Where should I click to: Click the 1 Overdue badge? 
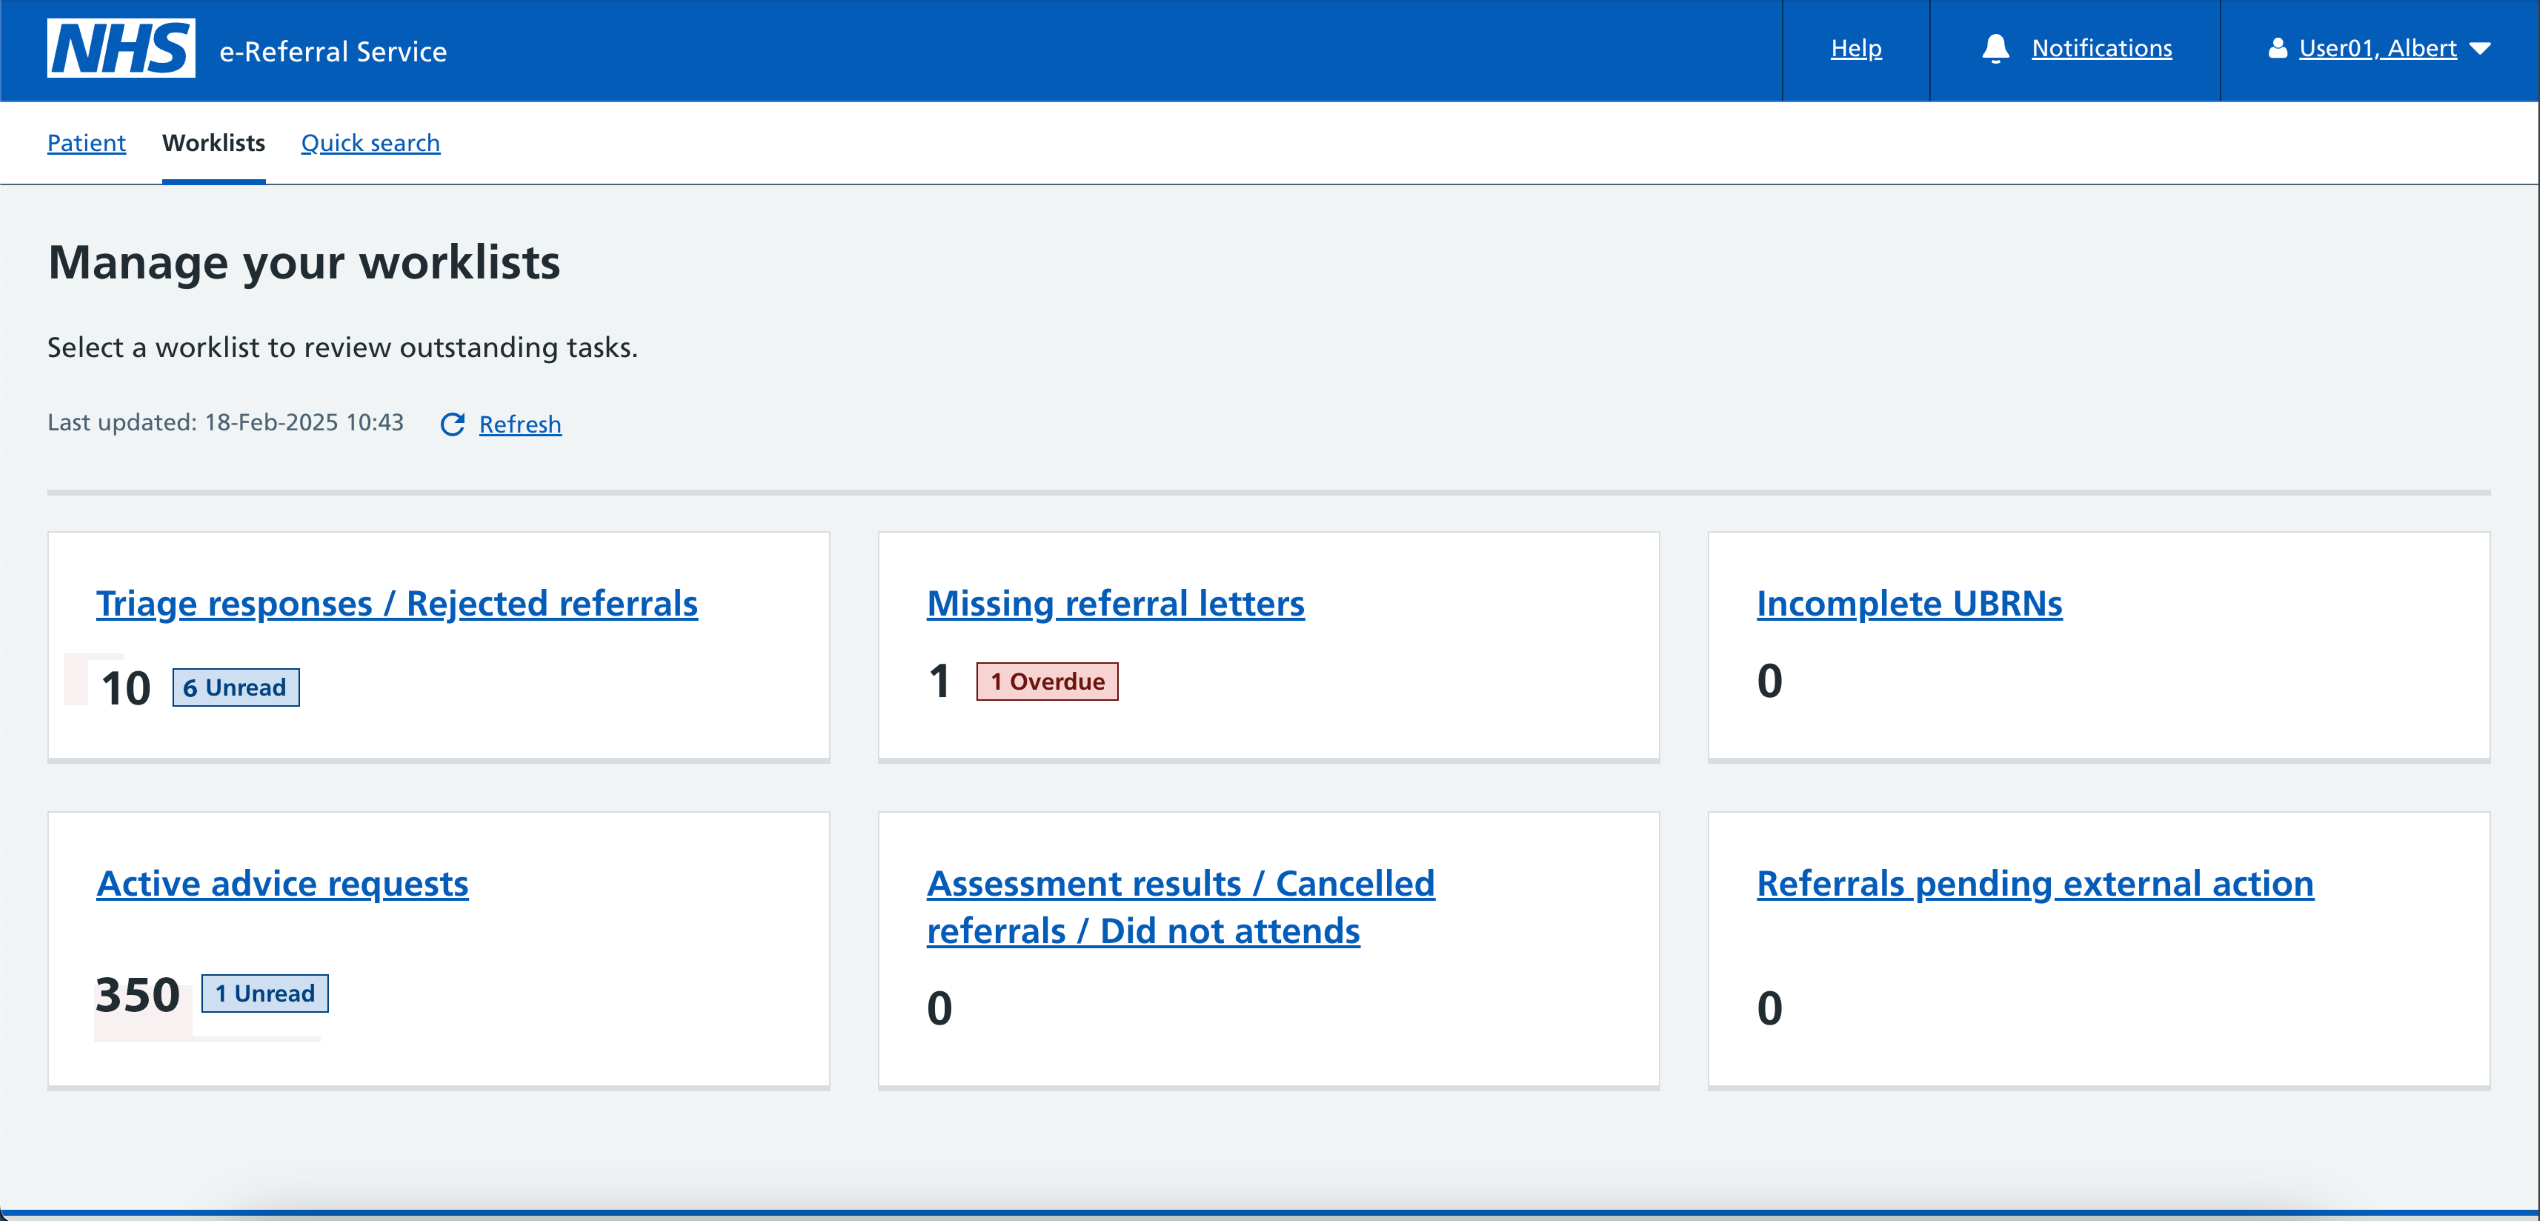[x=1047, y=681]
